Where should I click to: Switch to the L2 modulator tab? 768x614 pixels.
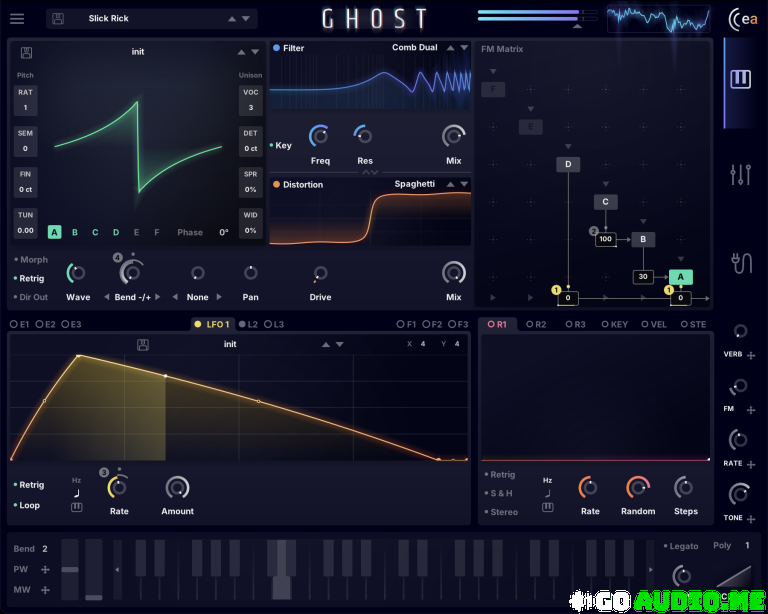248,324
